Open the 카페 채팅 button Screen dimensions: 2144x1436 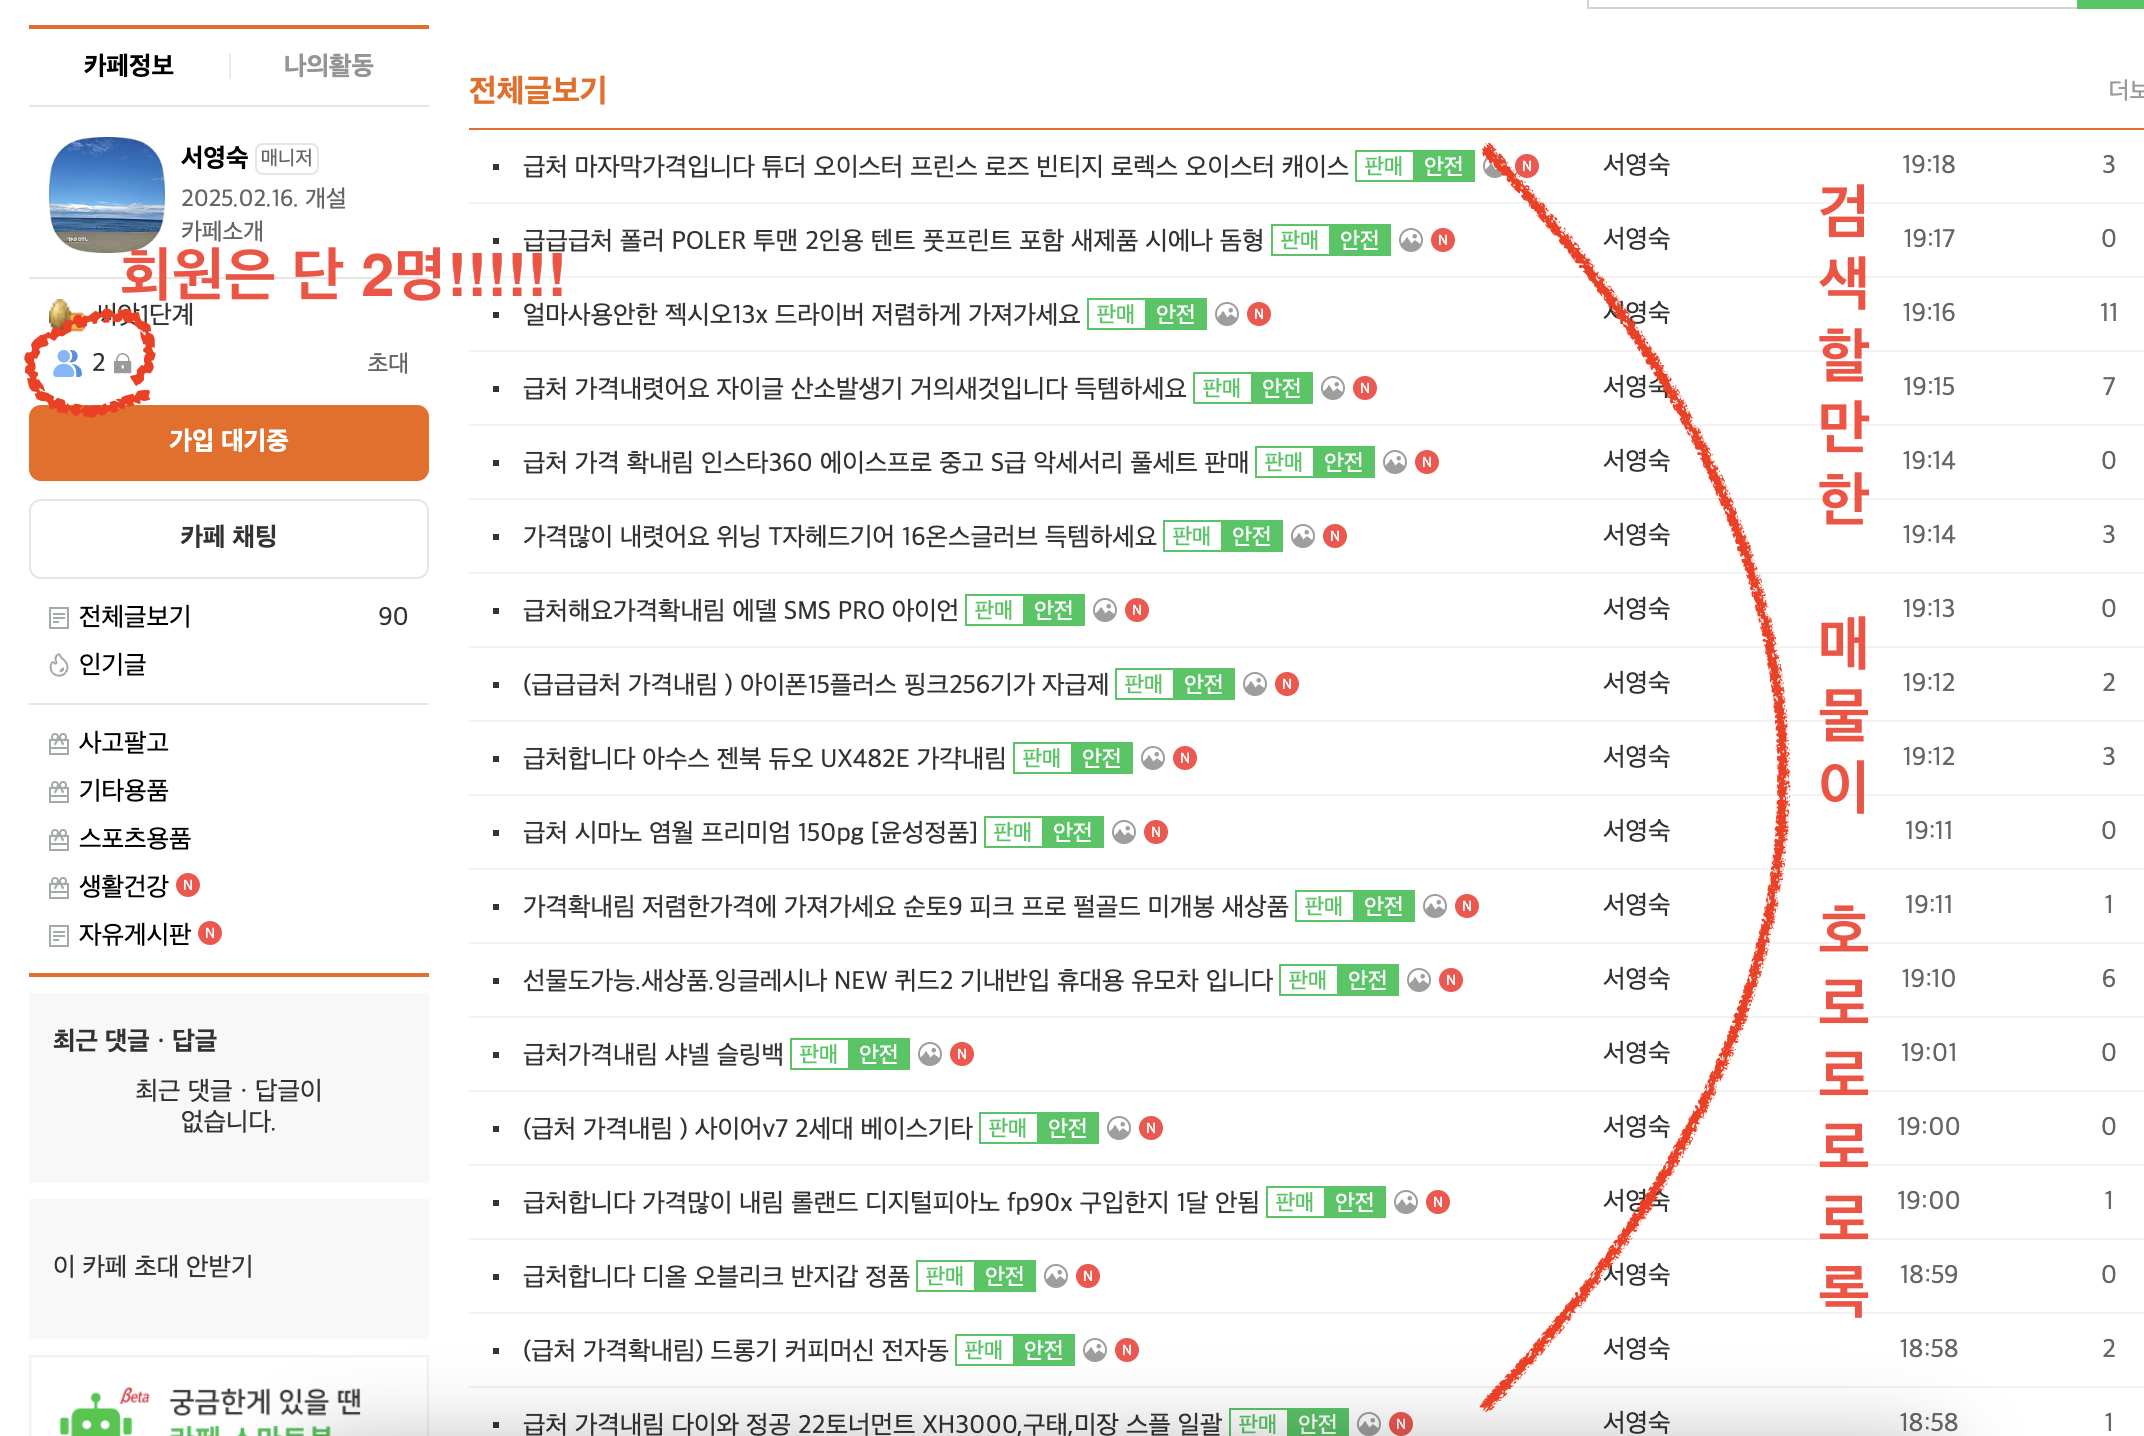(229, 537)
